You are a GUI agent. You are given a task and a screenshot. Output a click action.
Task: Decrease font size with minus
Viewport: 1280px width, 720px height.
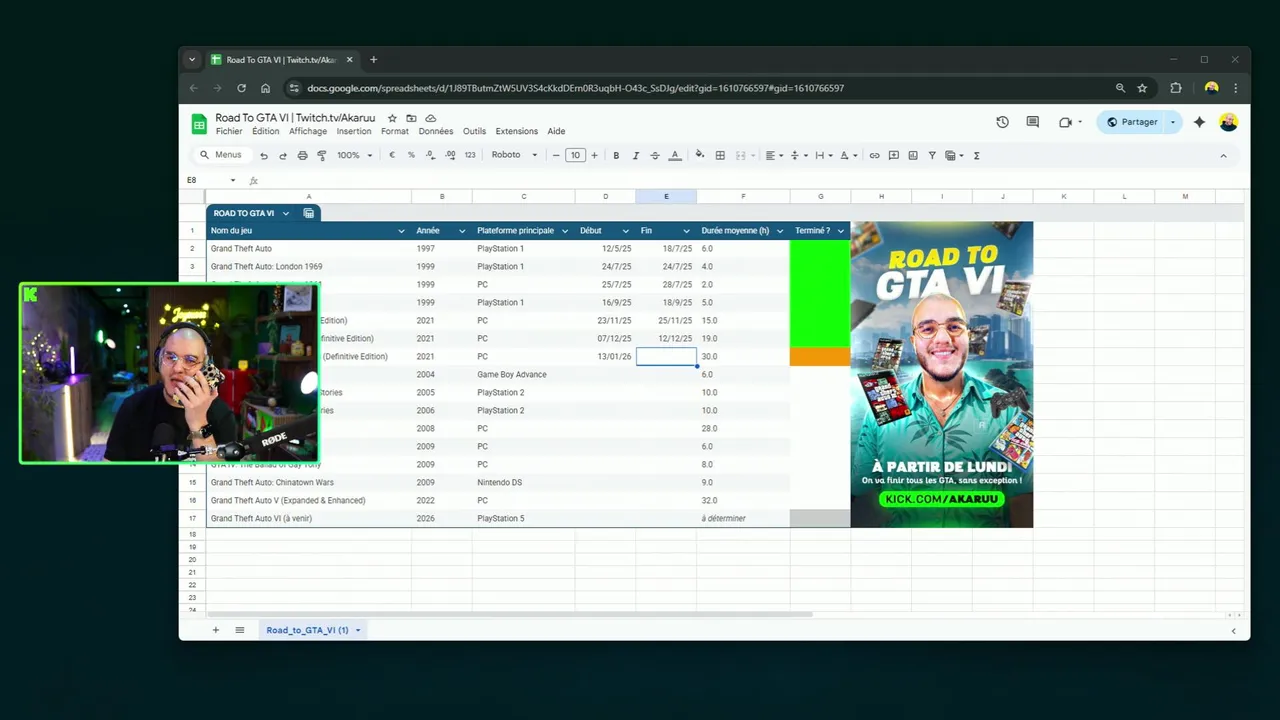point(556,155)
